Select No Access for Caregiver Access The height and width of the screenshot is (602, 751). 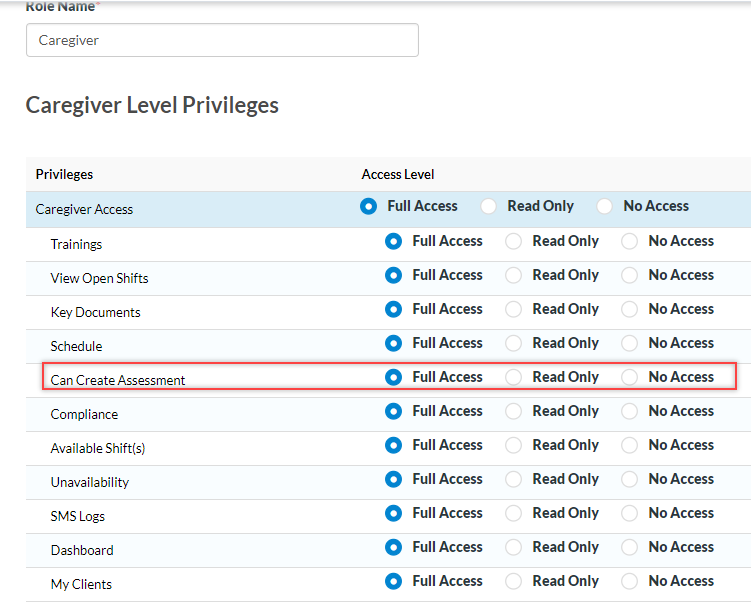point(605,206)
